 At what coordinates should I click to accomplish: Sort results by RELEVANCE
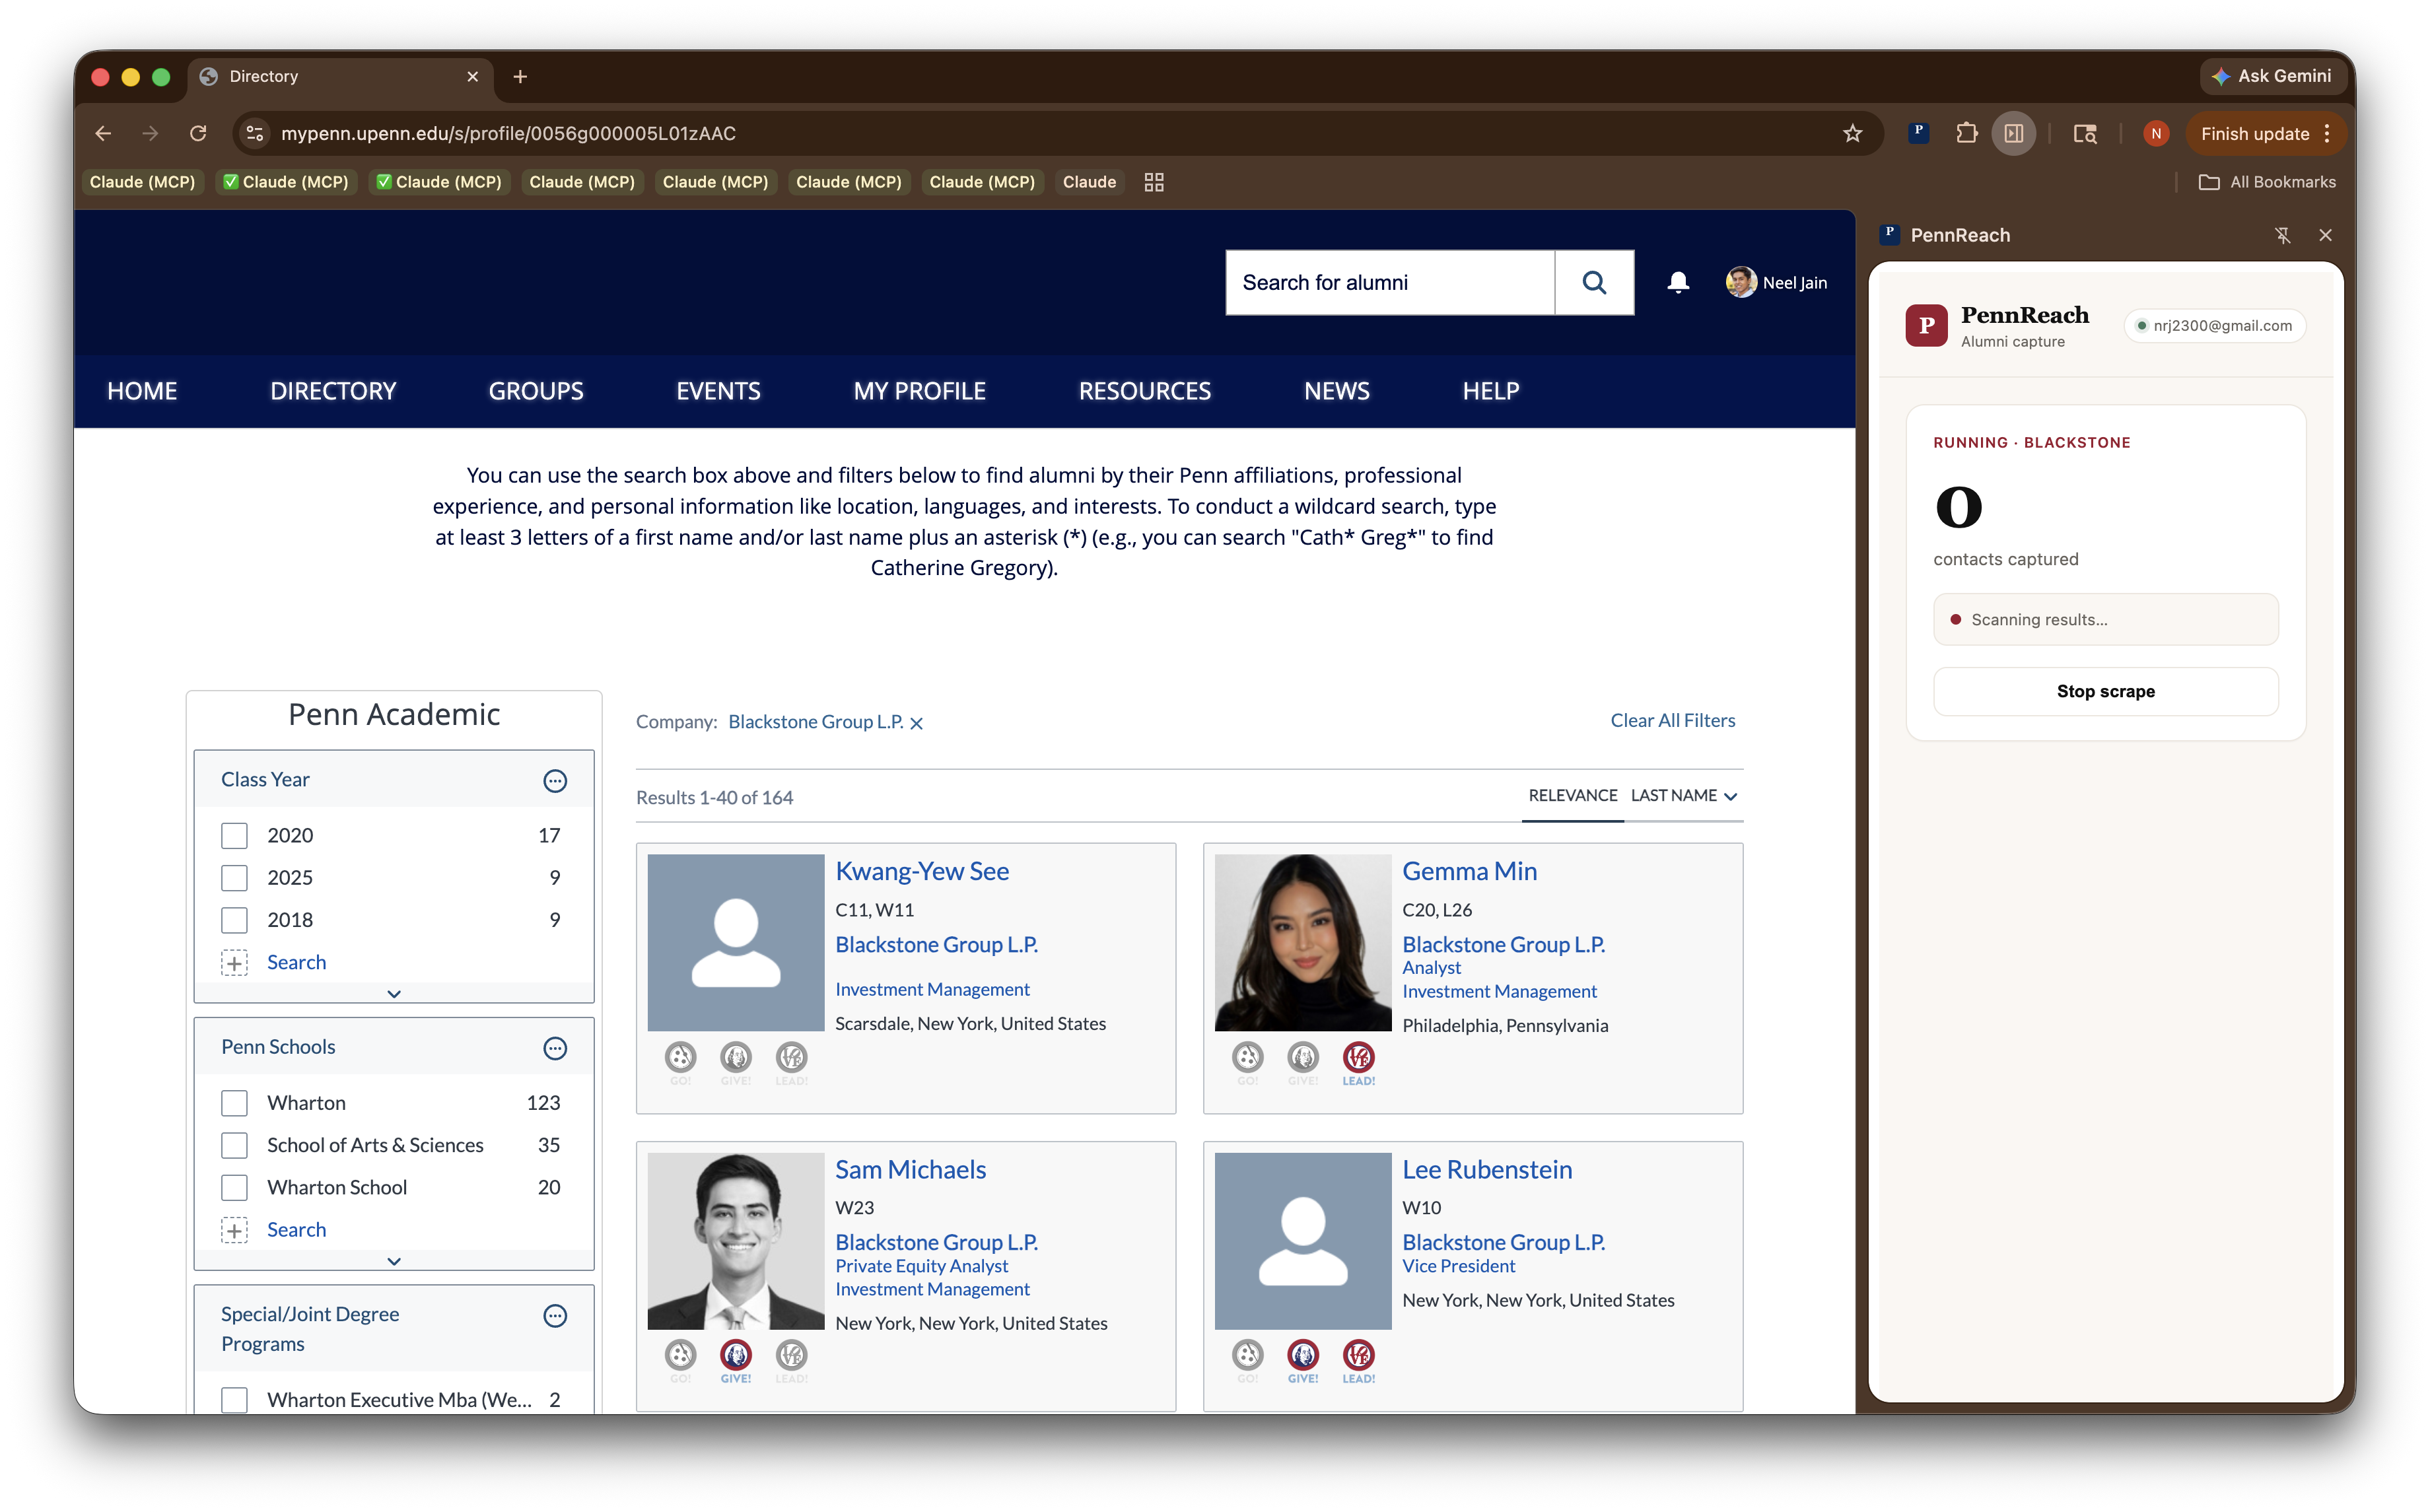1572,796
